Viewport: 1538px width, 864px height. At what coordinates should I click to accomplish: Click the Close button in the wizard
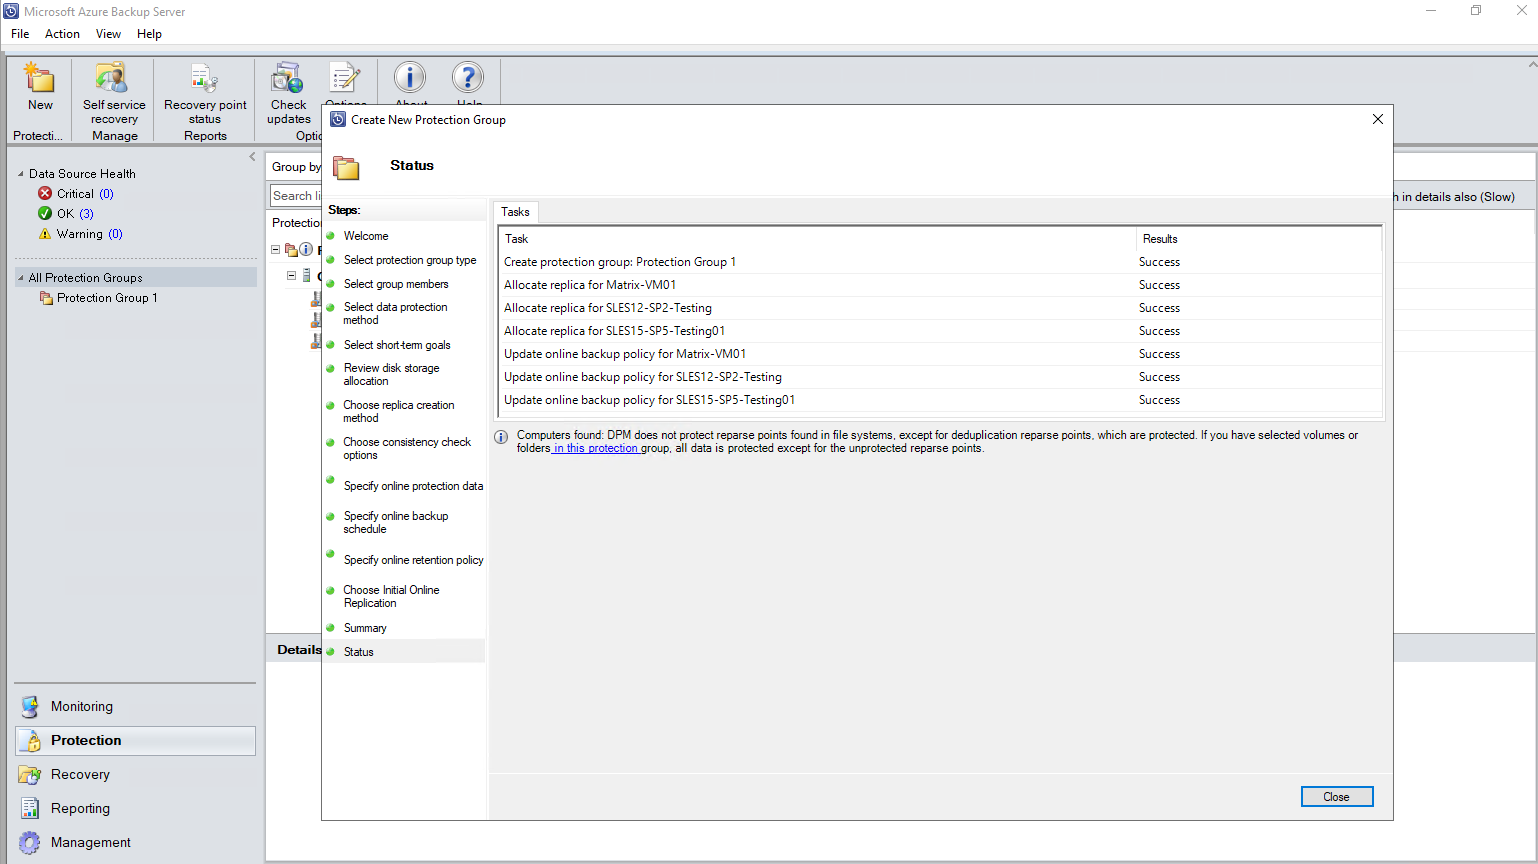pyautogui.click(x=1337, y=796)
